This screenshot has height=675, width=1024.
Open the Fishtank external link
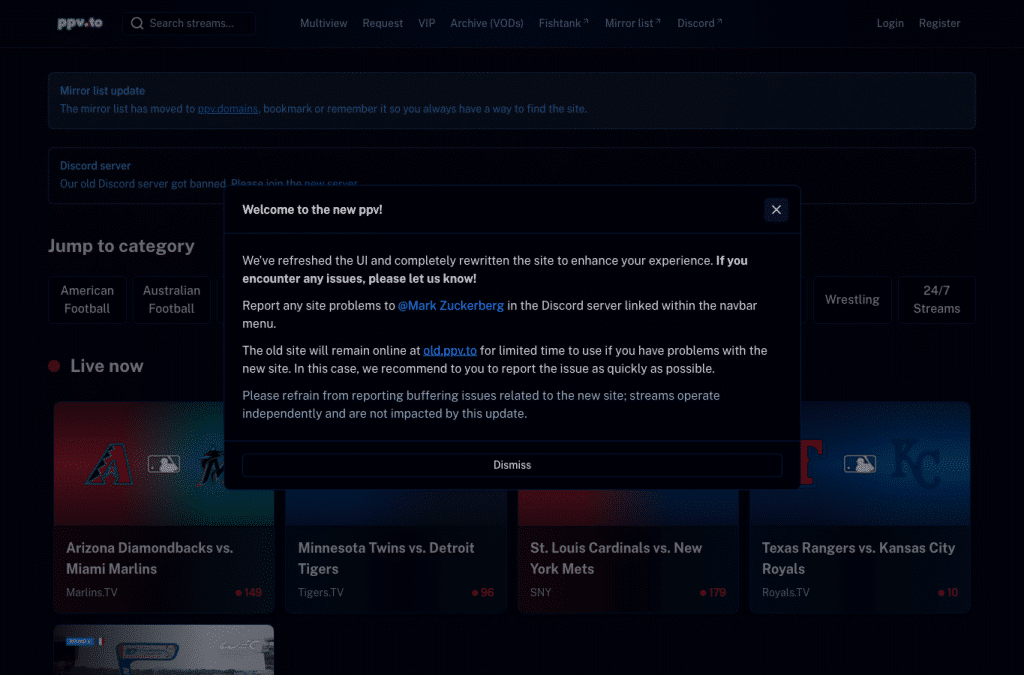point(564,24)
